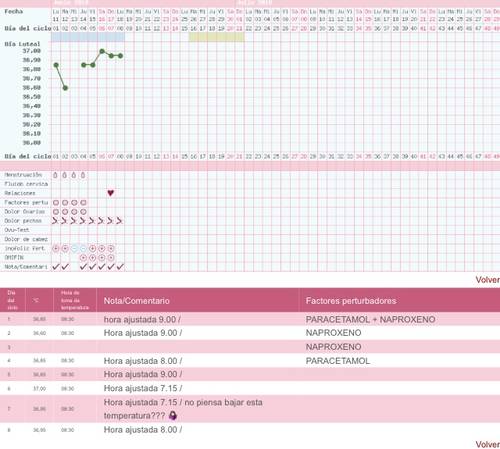Click the Factores pertu icon on cycle day 04

click(83, 202)
